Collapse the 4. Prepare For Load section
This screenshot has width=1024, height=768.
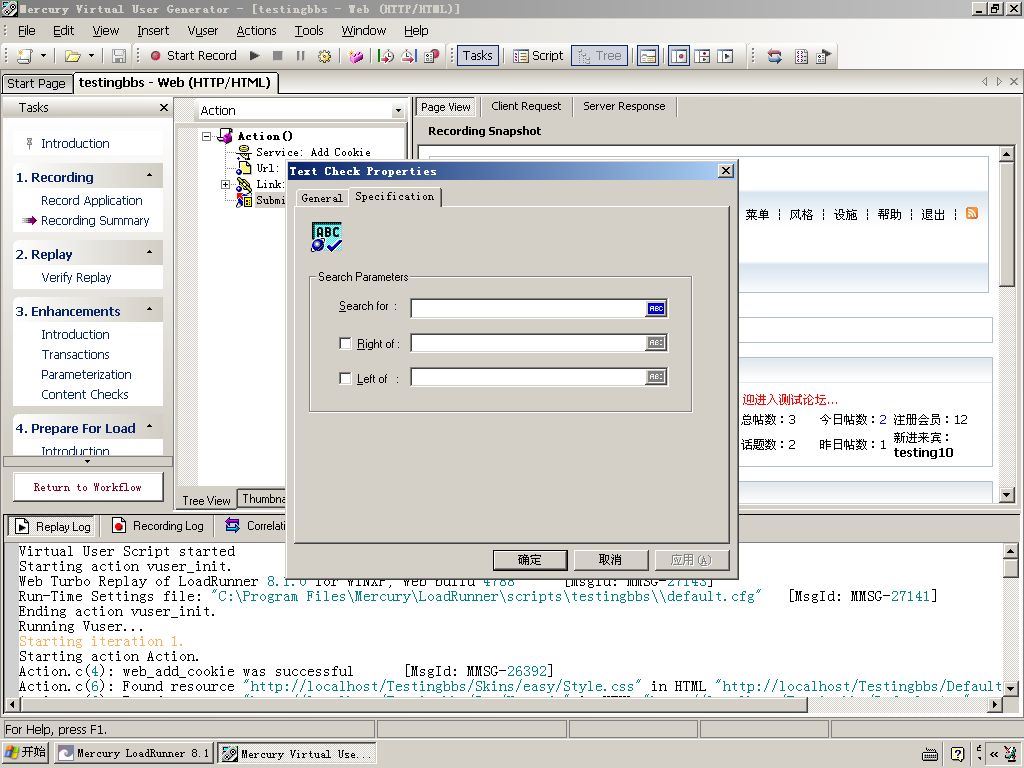click(150, 426)
